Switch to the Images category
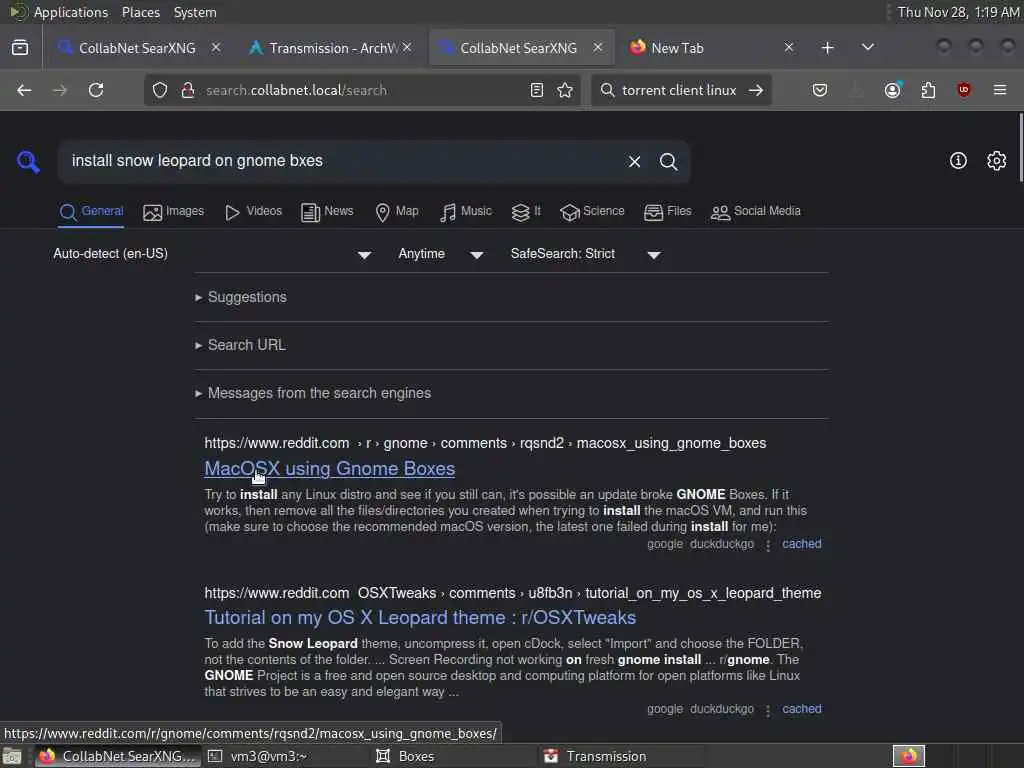The width and height of the screenshot is (1024, 768). click(173, 212)
